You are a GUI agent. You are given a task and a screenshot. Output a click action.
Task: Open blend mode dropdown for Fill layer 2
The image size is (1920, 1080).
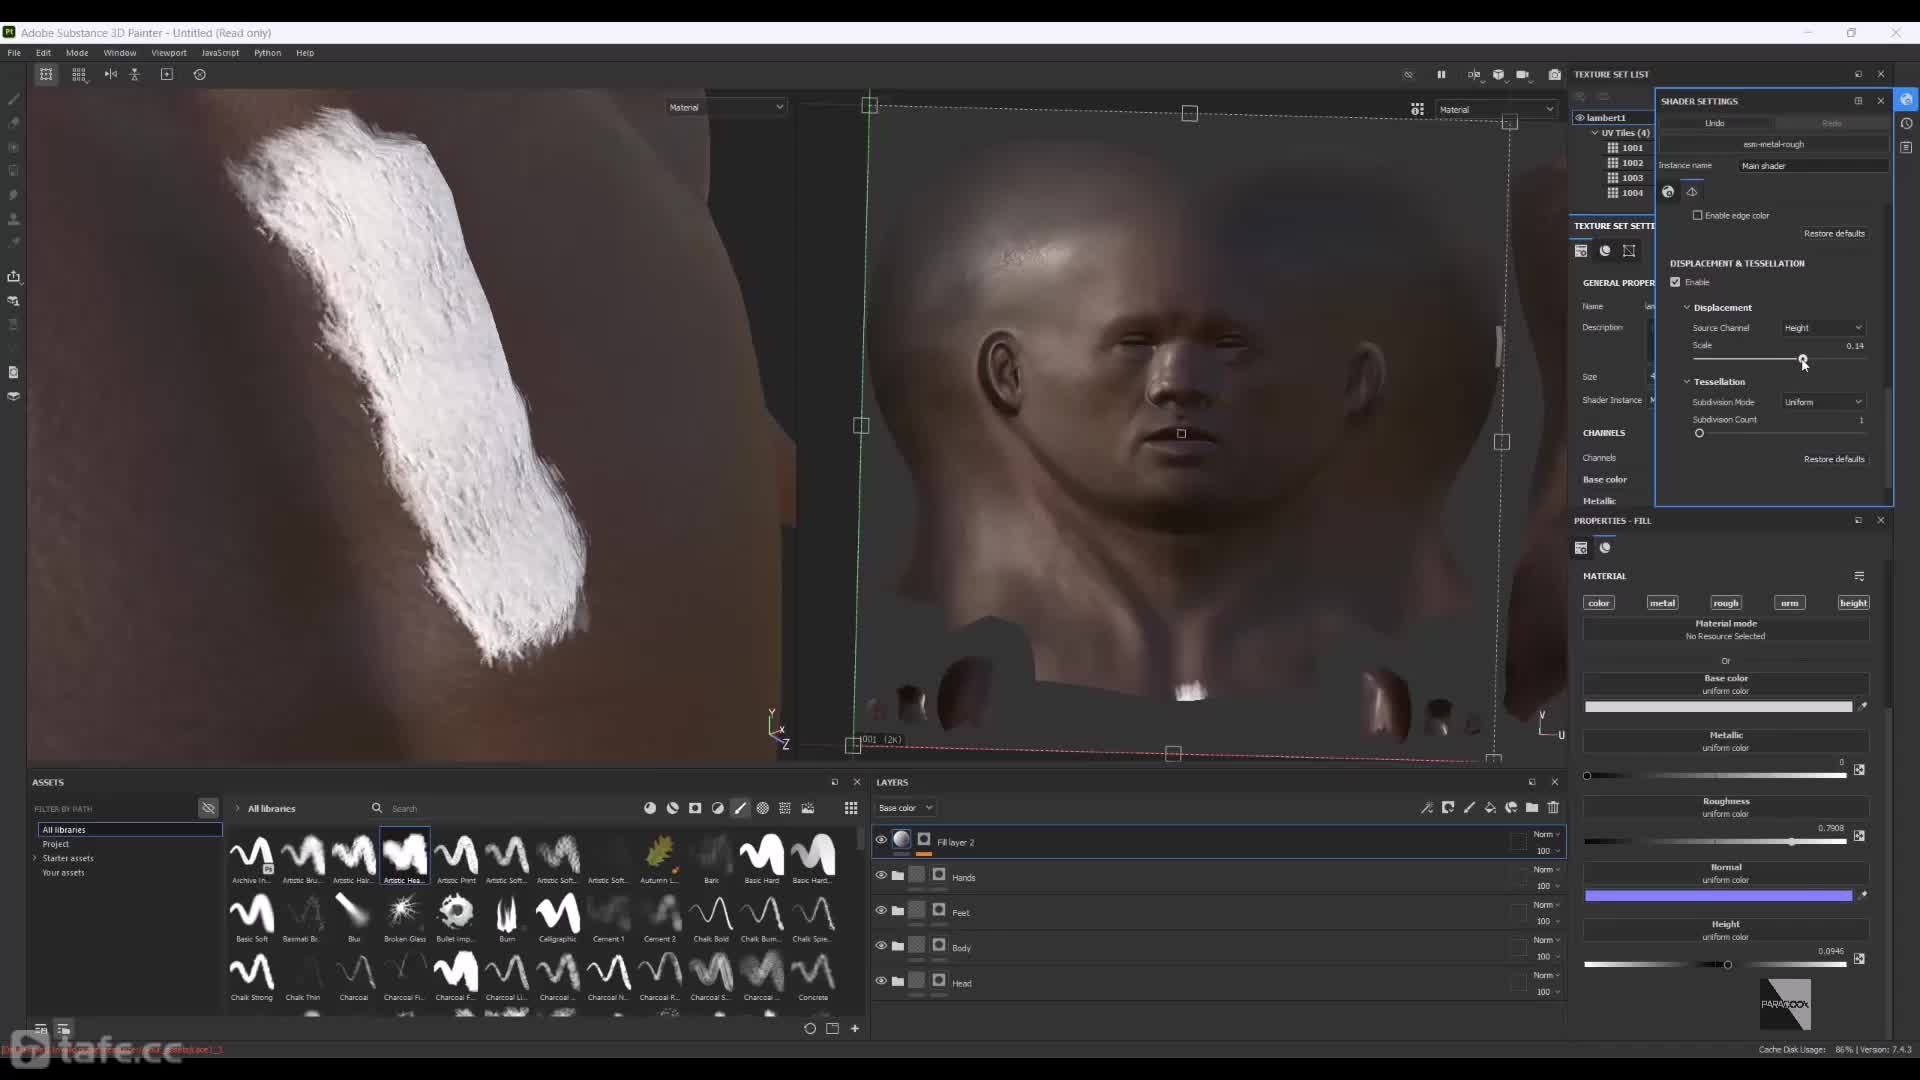pos(1547,834)
